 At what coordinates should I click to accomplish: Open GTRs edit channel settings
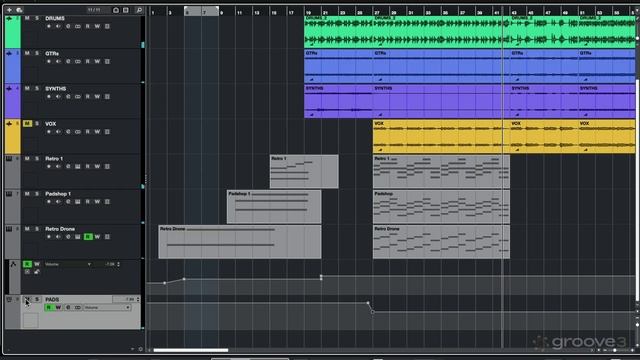point(68,62)
